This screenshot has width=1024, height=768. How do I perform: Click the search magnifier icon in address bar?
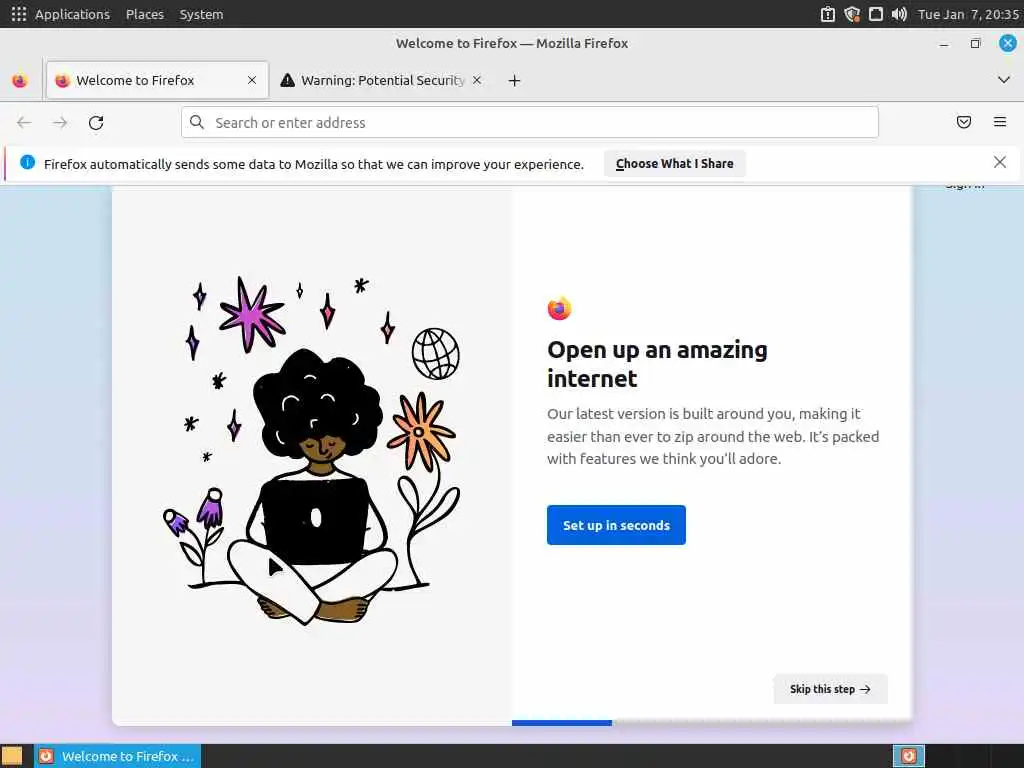tap(197, 122)
